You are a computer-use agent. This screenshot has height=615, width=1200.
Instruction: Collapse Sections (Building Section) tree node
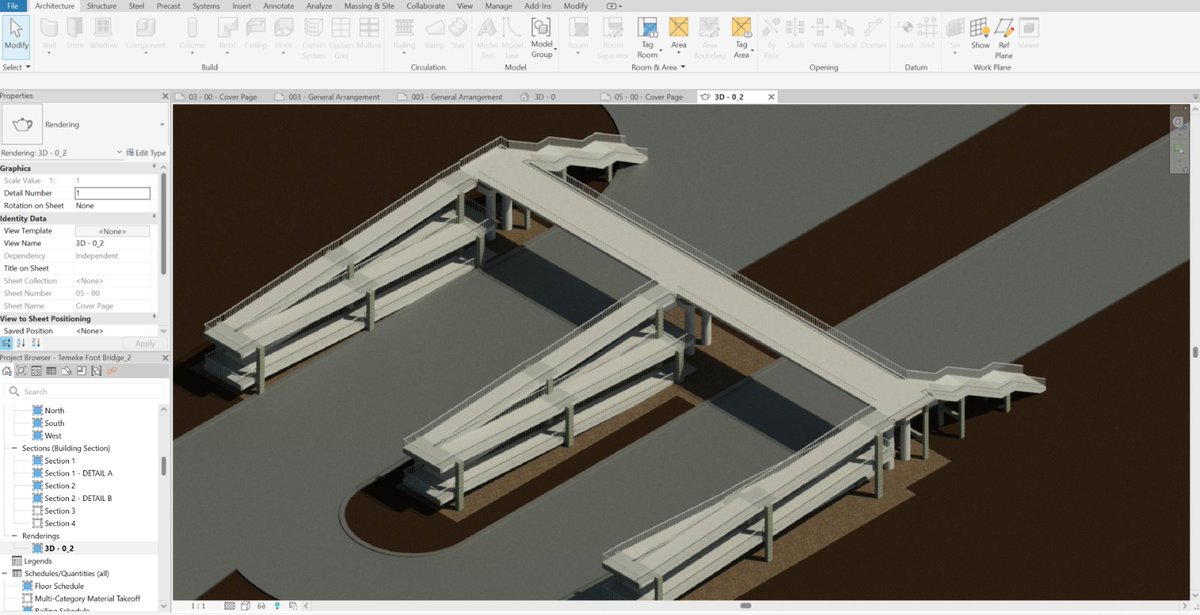click(16, 448)
